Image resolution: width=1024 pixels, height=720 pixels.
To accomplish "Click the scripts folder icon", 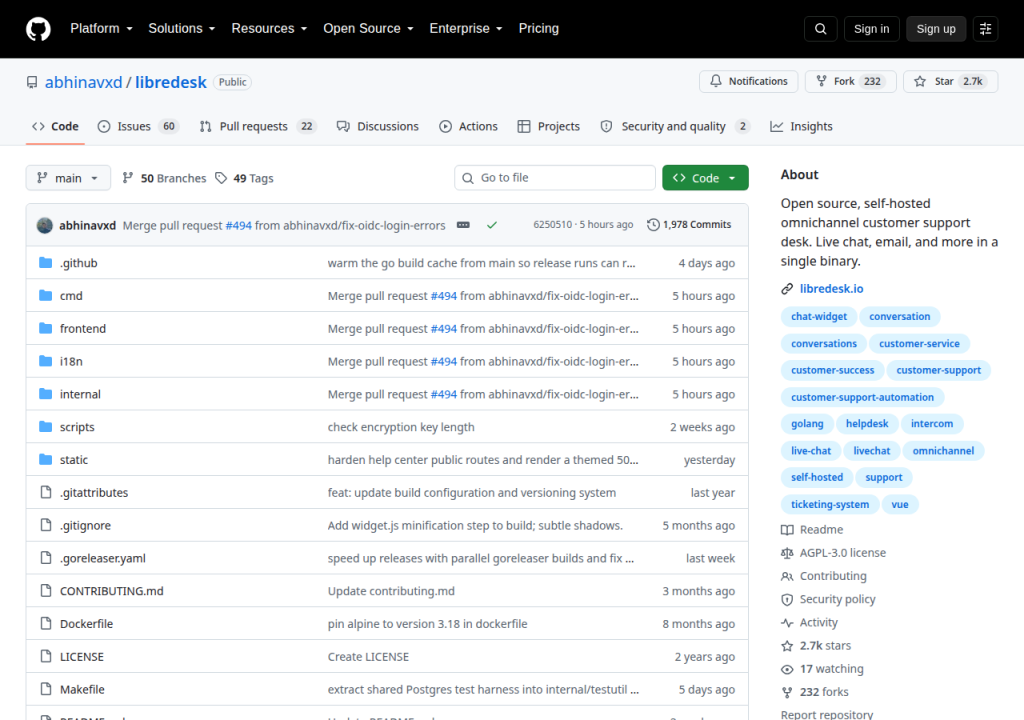I will coord(46,427).
